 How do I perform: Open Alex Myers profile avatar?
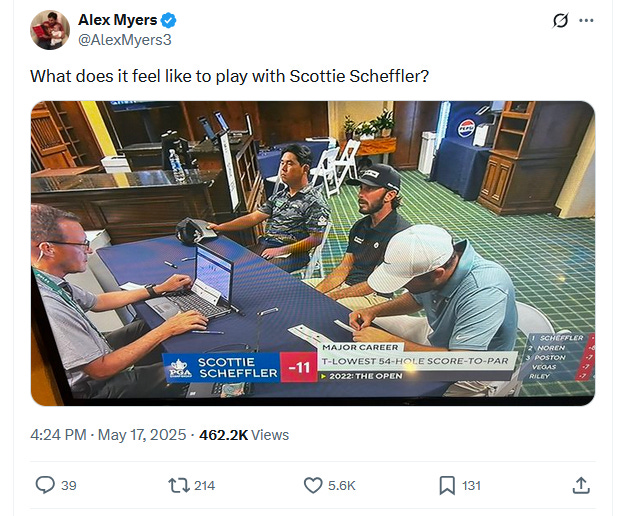point(50,30)
